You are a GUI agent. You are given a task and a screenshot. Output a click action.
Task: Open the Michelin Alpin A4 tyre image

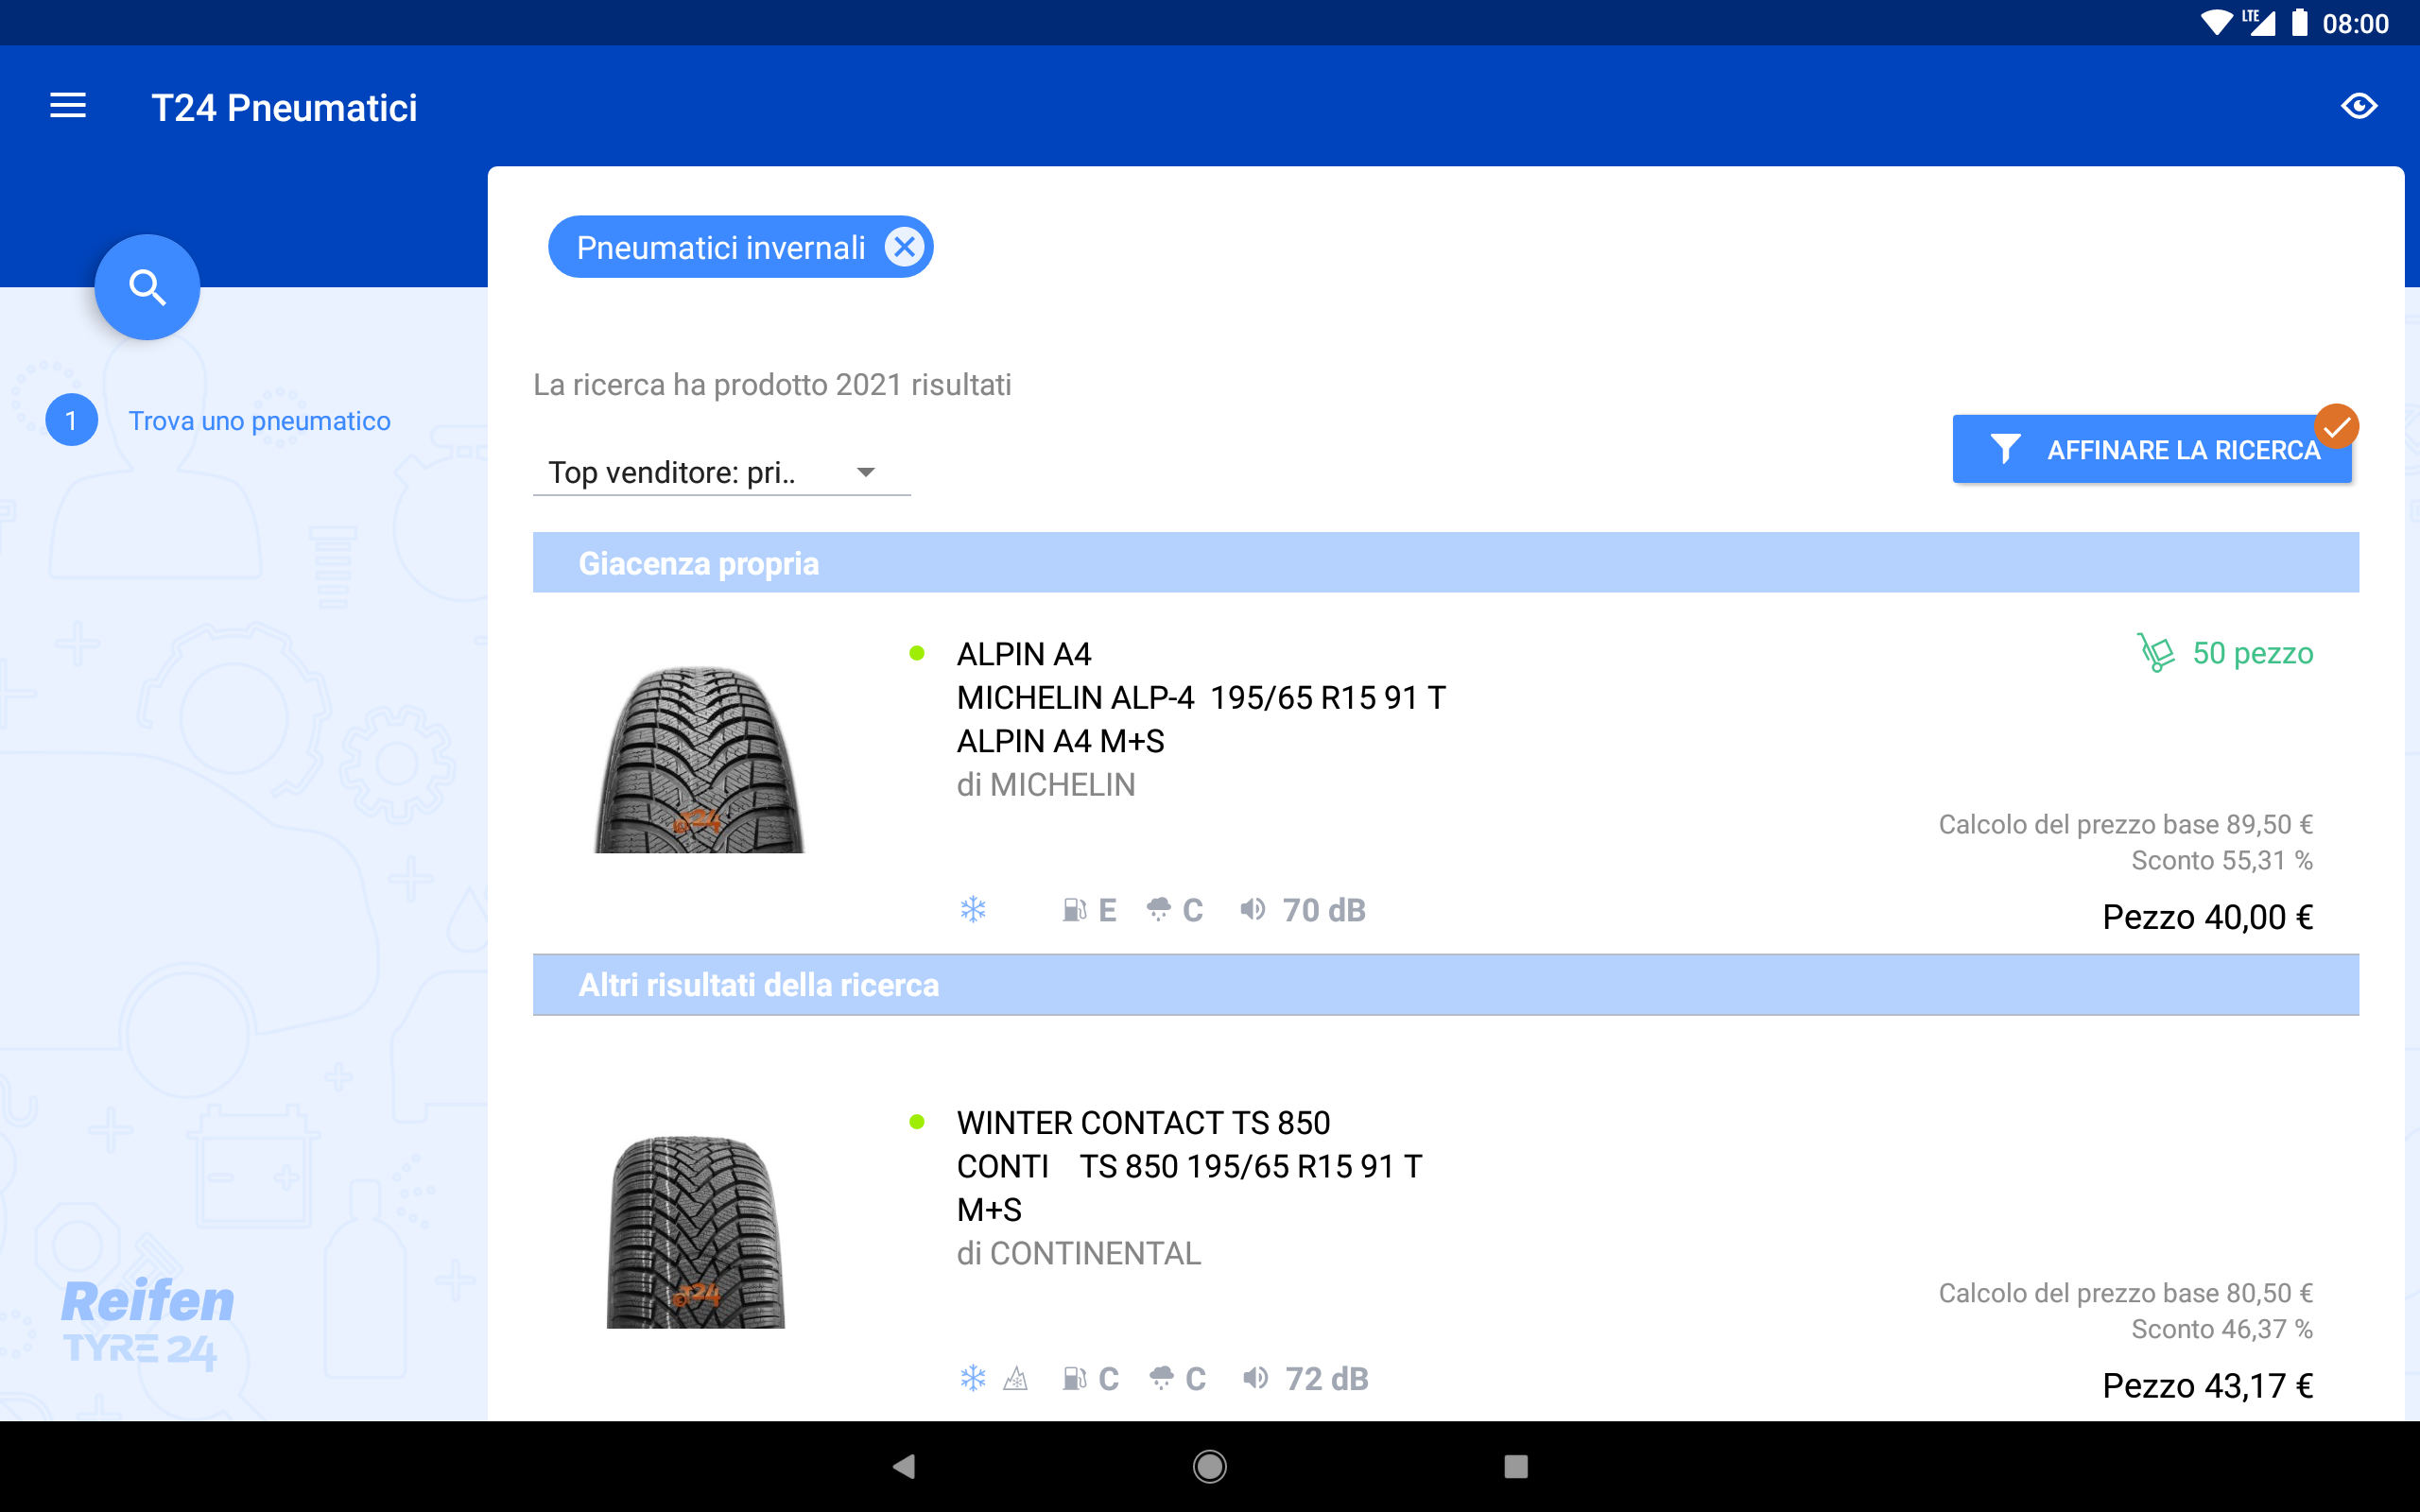(x=699, y=760)
